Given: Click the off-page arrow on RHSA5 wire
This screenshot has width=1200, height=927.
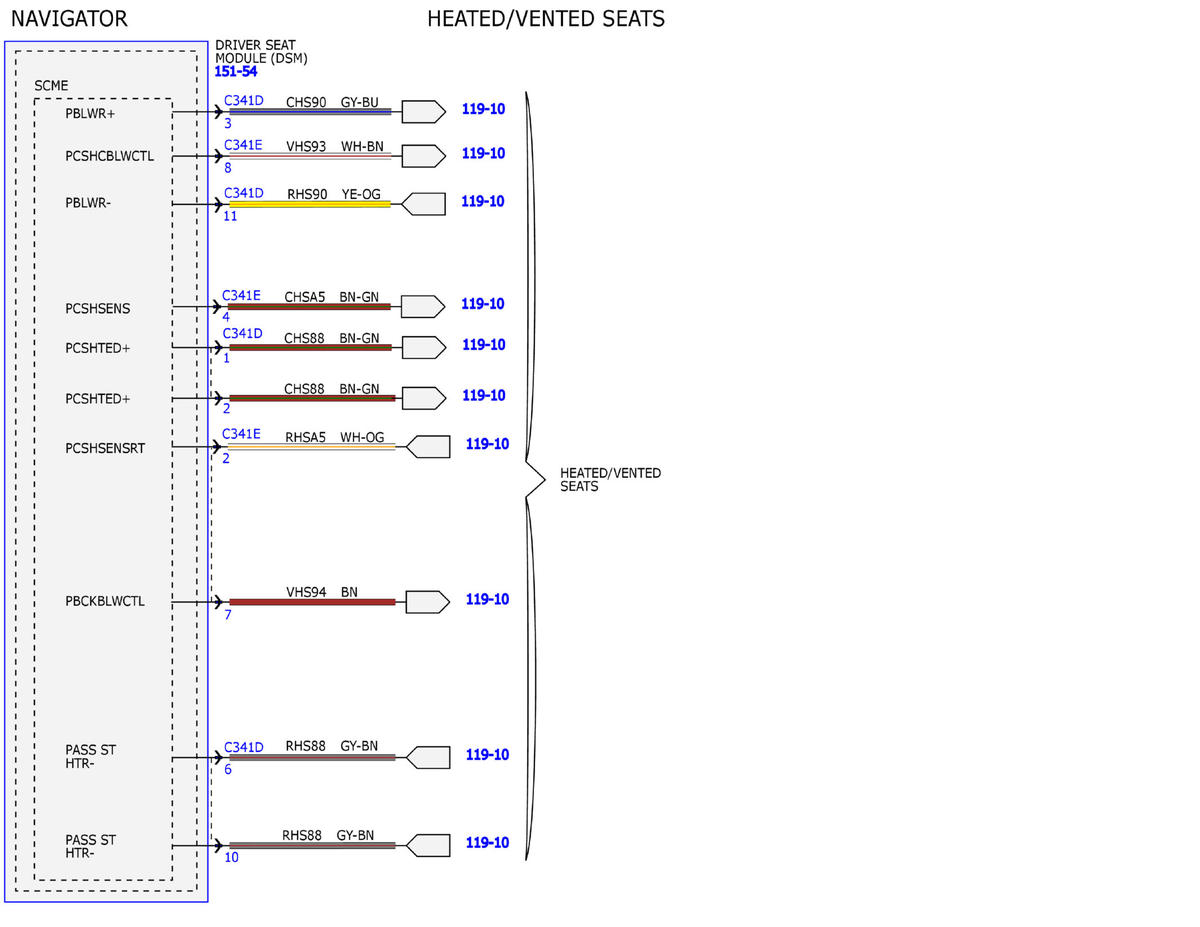Looking at the screenshot, I should 427,446.
